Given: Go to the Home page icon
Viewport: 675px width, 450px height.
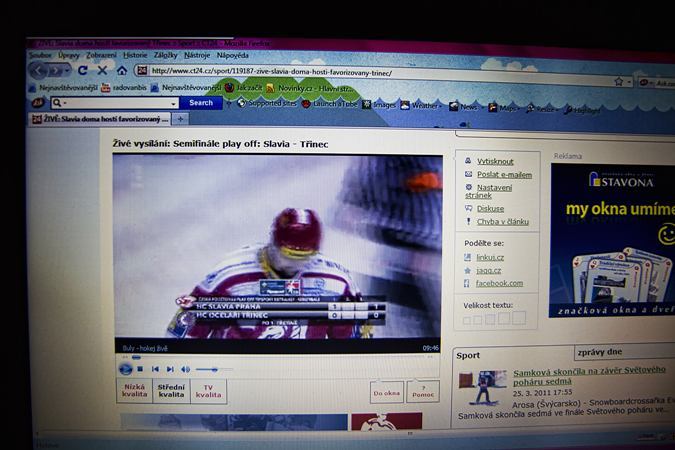Looking at the screenshot, I should tap(122, 70).
